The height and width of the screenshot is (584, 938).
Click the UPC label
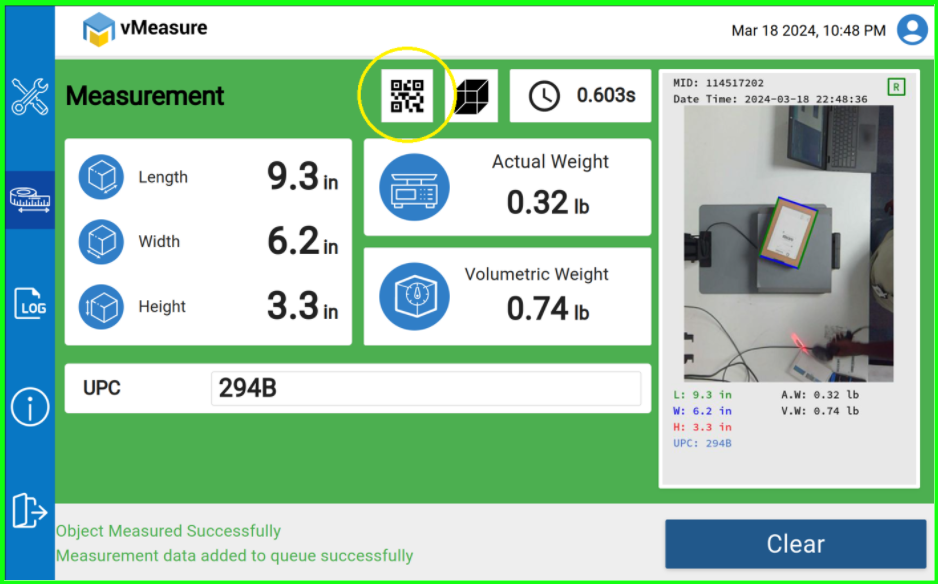coord(102,388)
